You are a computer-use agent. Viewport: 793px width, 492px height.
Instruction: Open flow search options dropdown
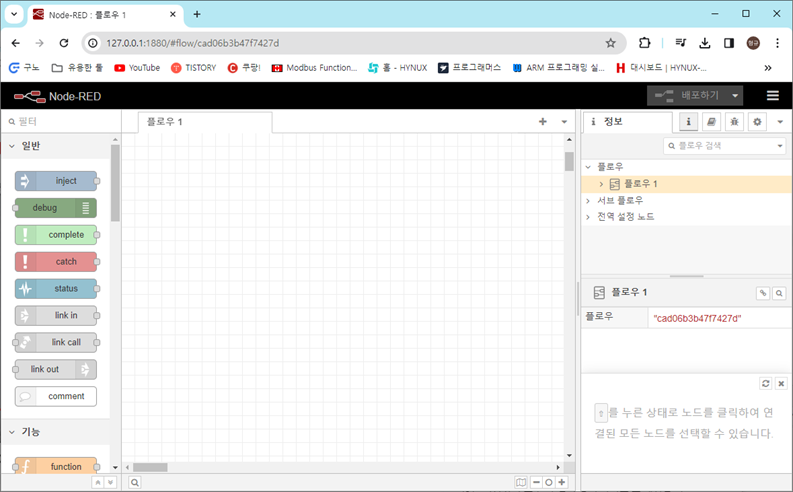pyautogui.click(x=780, y=146)
